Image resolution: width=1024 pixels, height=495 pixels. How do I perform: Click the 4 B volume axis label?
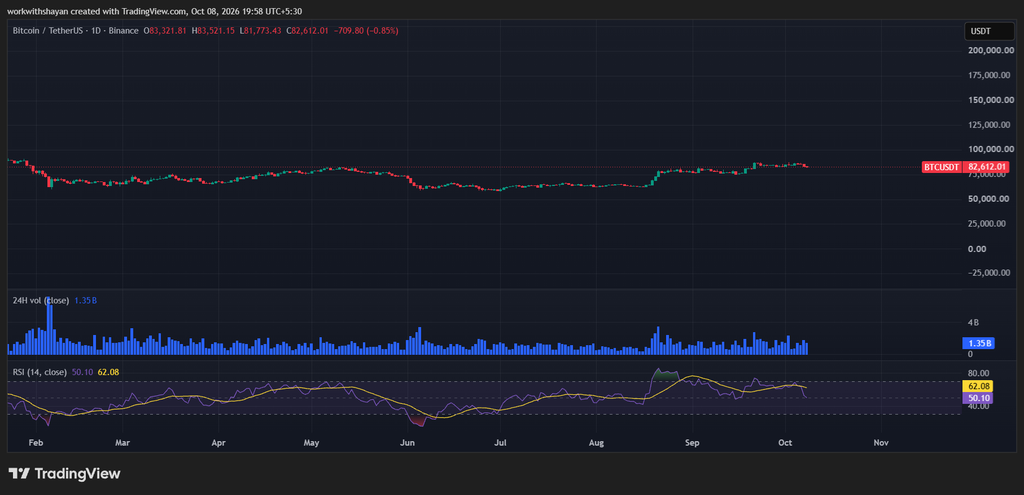[973, 323]
